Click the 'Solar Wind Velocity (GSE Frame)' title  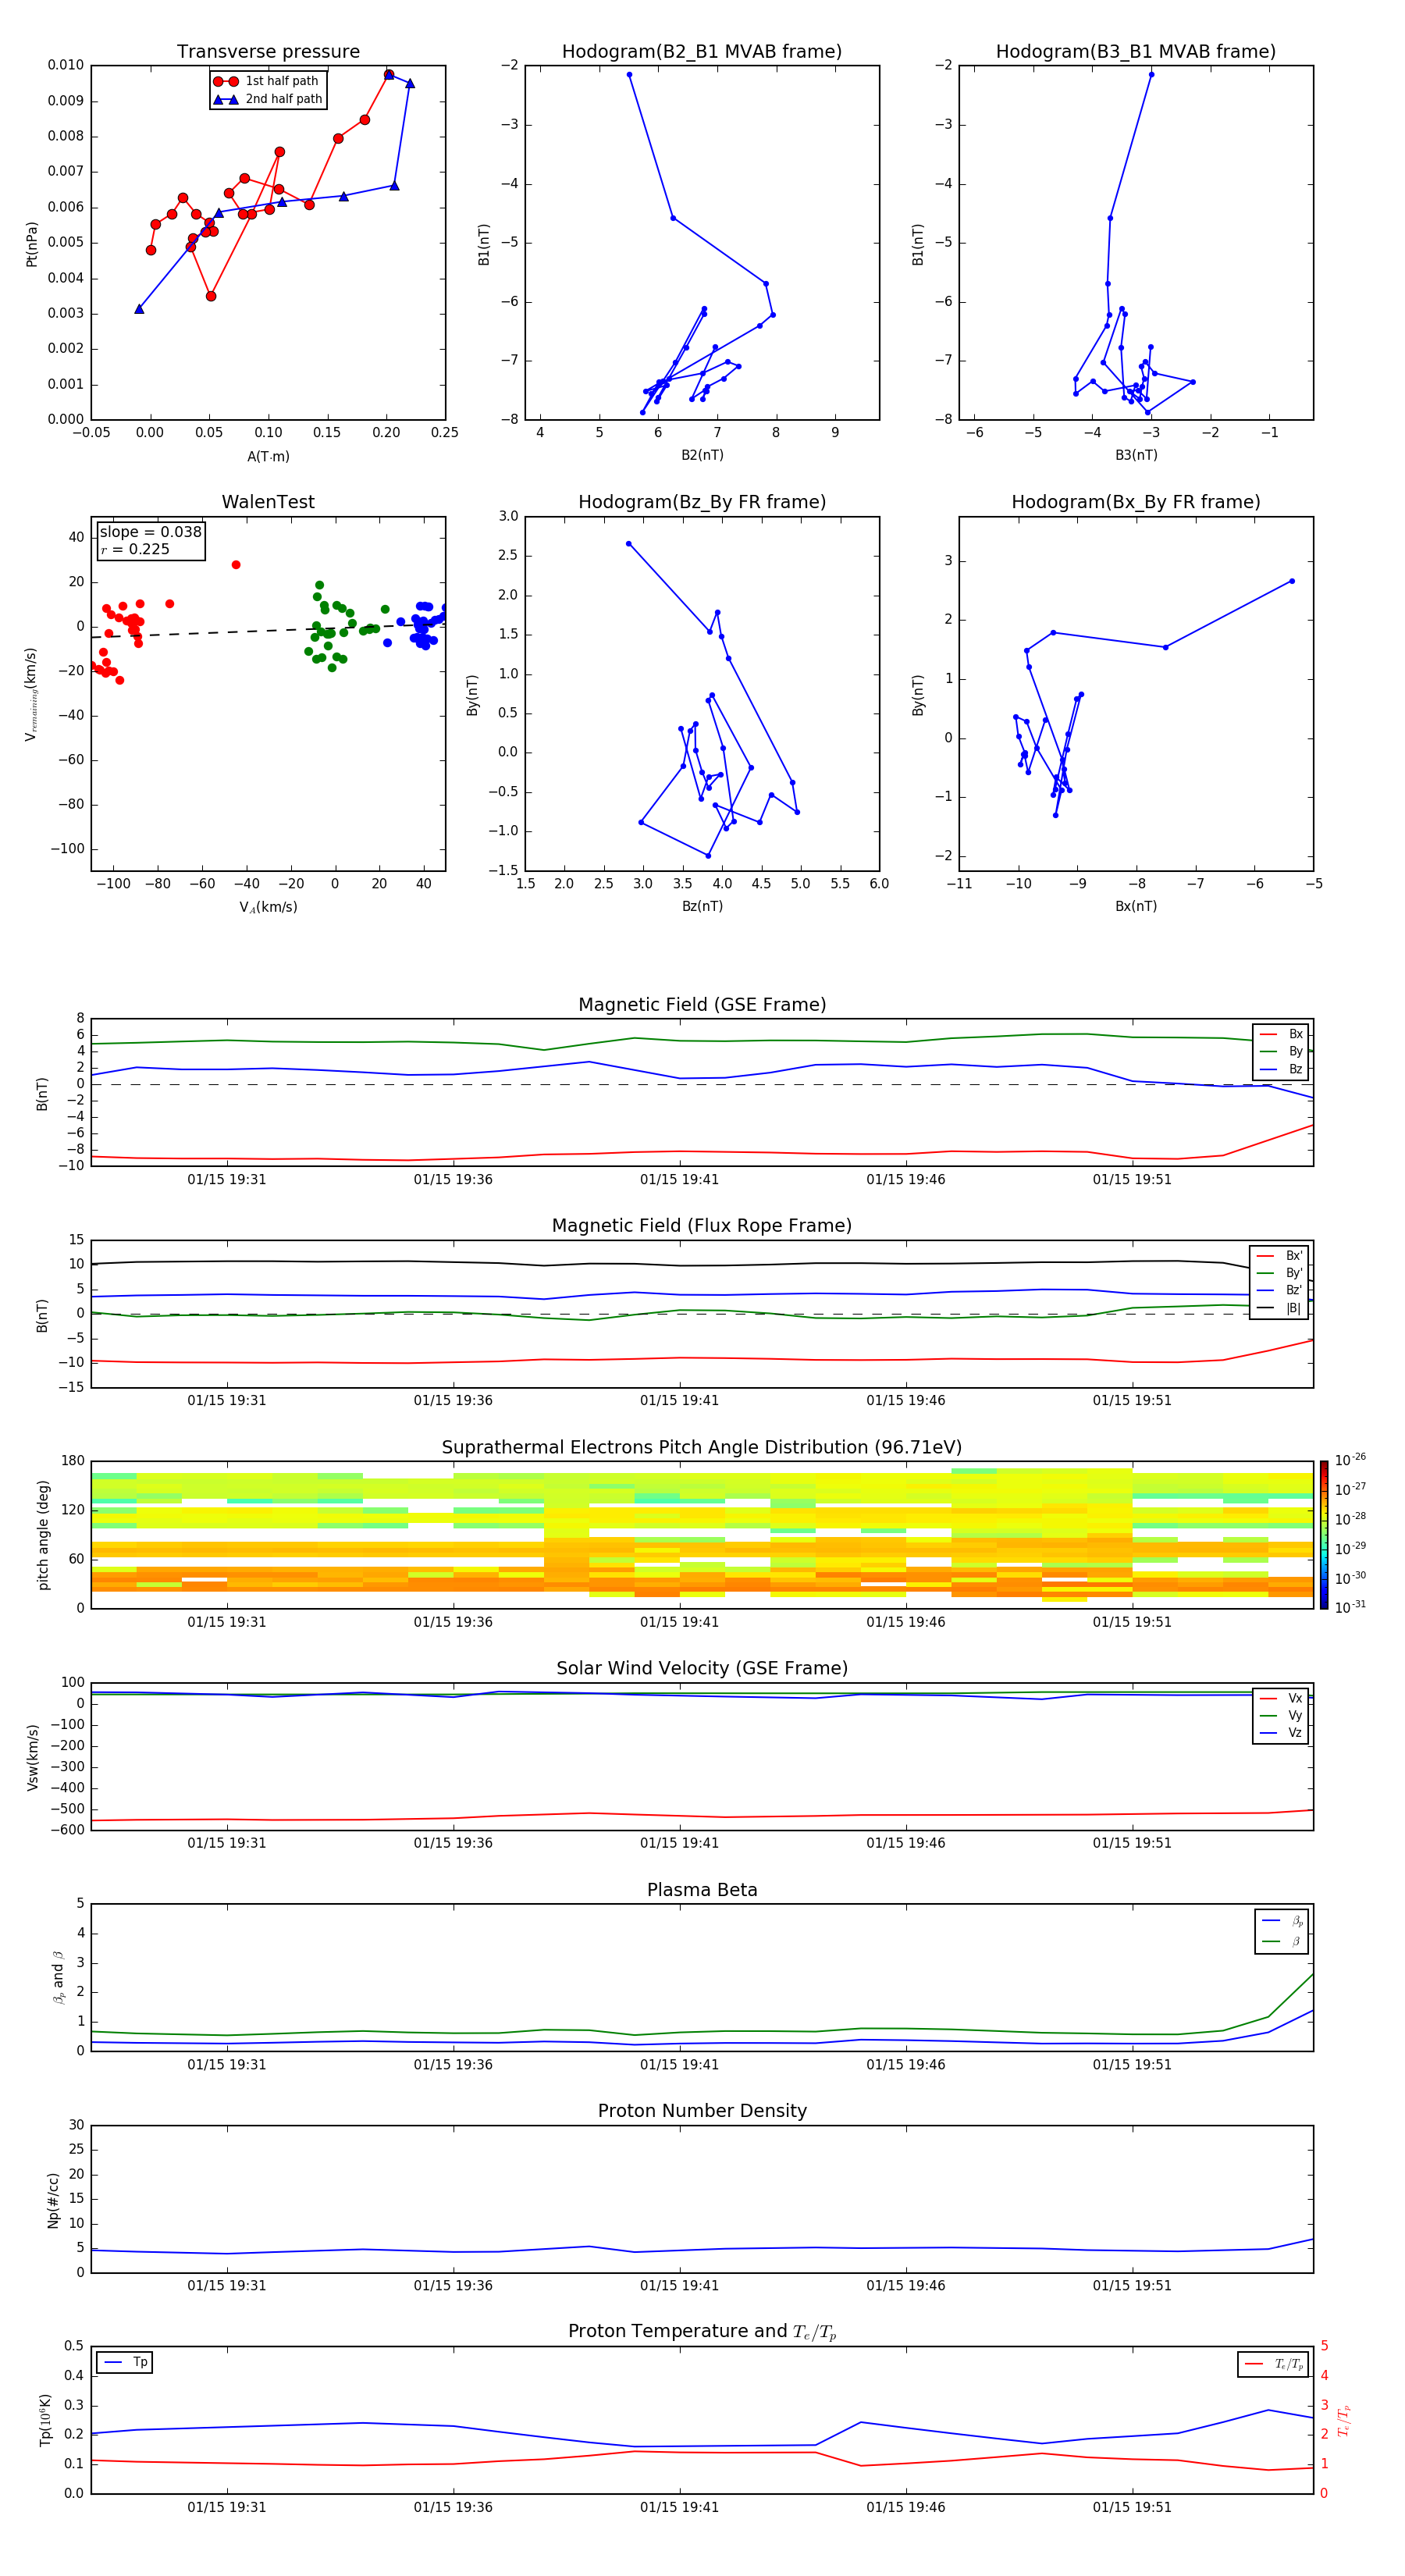[x=702, y=1668]
